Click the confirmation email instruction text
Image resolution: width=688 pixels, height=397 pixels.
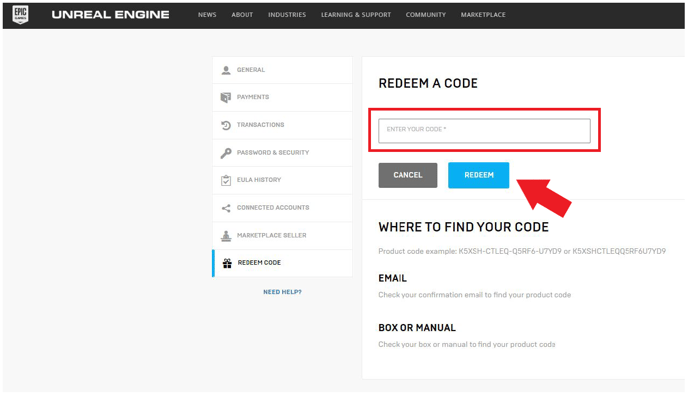475,295
